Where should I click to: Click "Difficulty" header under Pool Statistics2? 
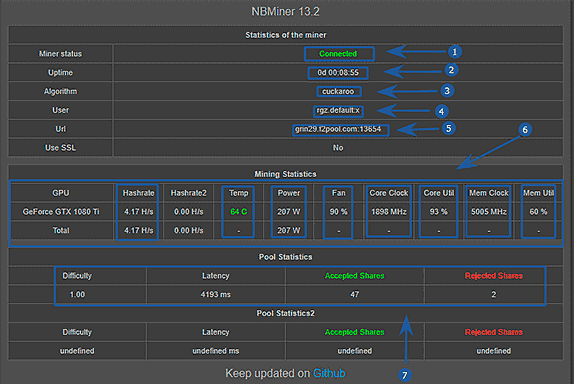coord(77,332)
